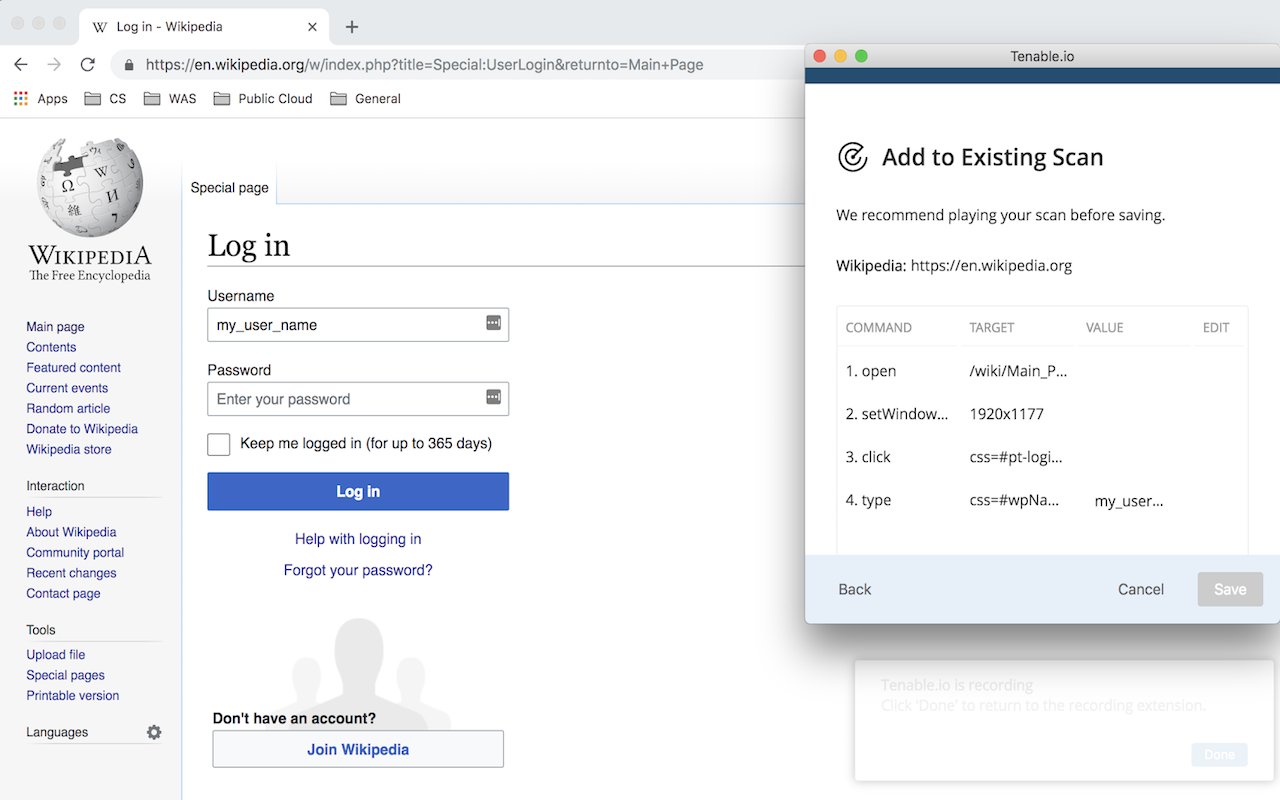1280x800 pixels.
Task: Focus the Password input field
Action: (358, 399)
